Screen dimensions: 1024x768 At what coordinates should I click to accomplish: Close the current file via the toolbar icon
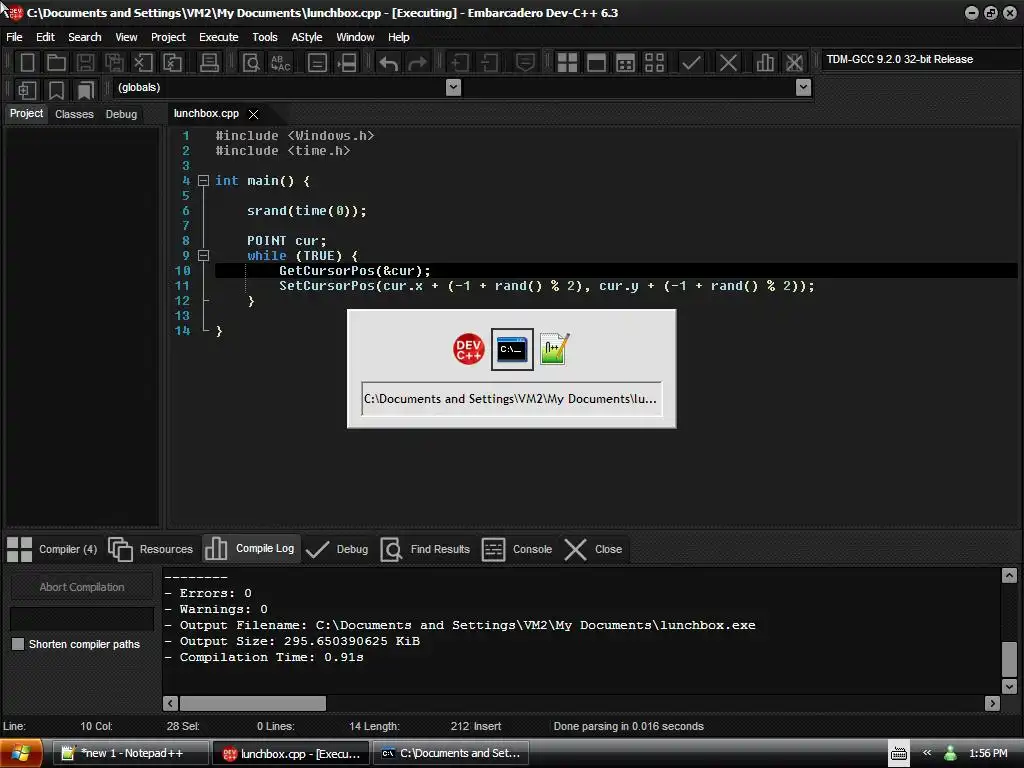pyautogui.click(x=142, y=63)
